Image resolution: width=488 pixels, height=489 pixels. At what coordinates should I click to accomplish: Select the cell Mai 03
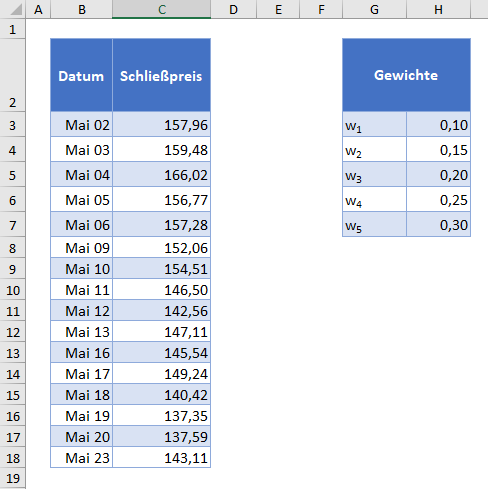point(81,149)
